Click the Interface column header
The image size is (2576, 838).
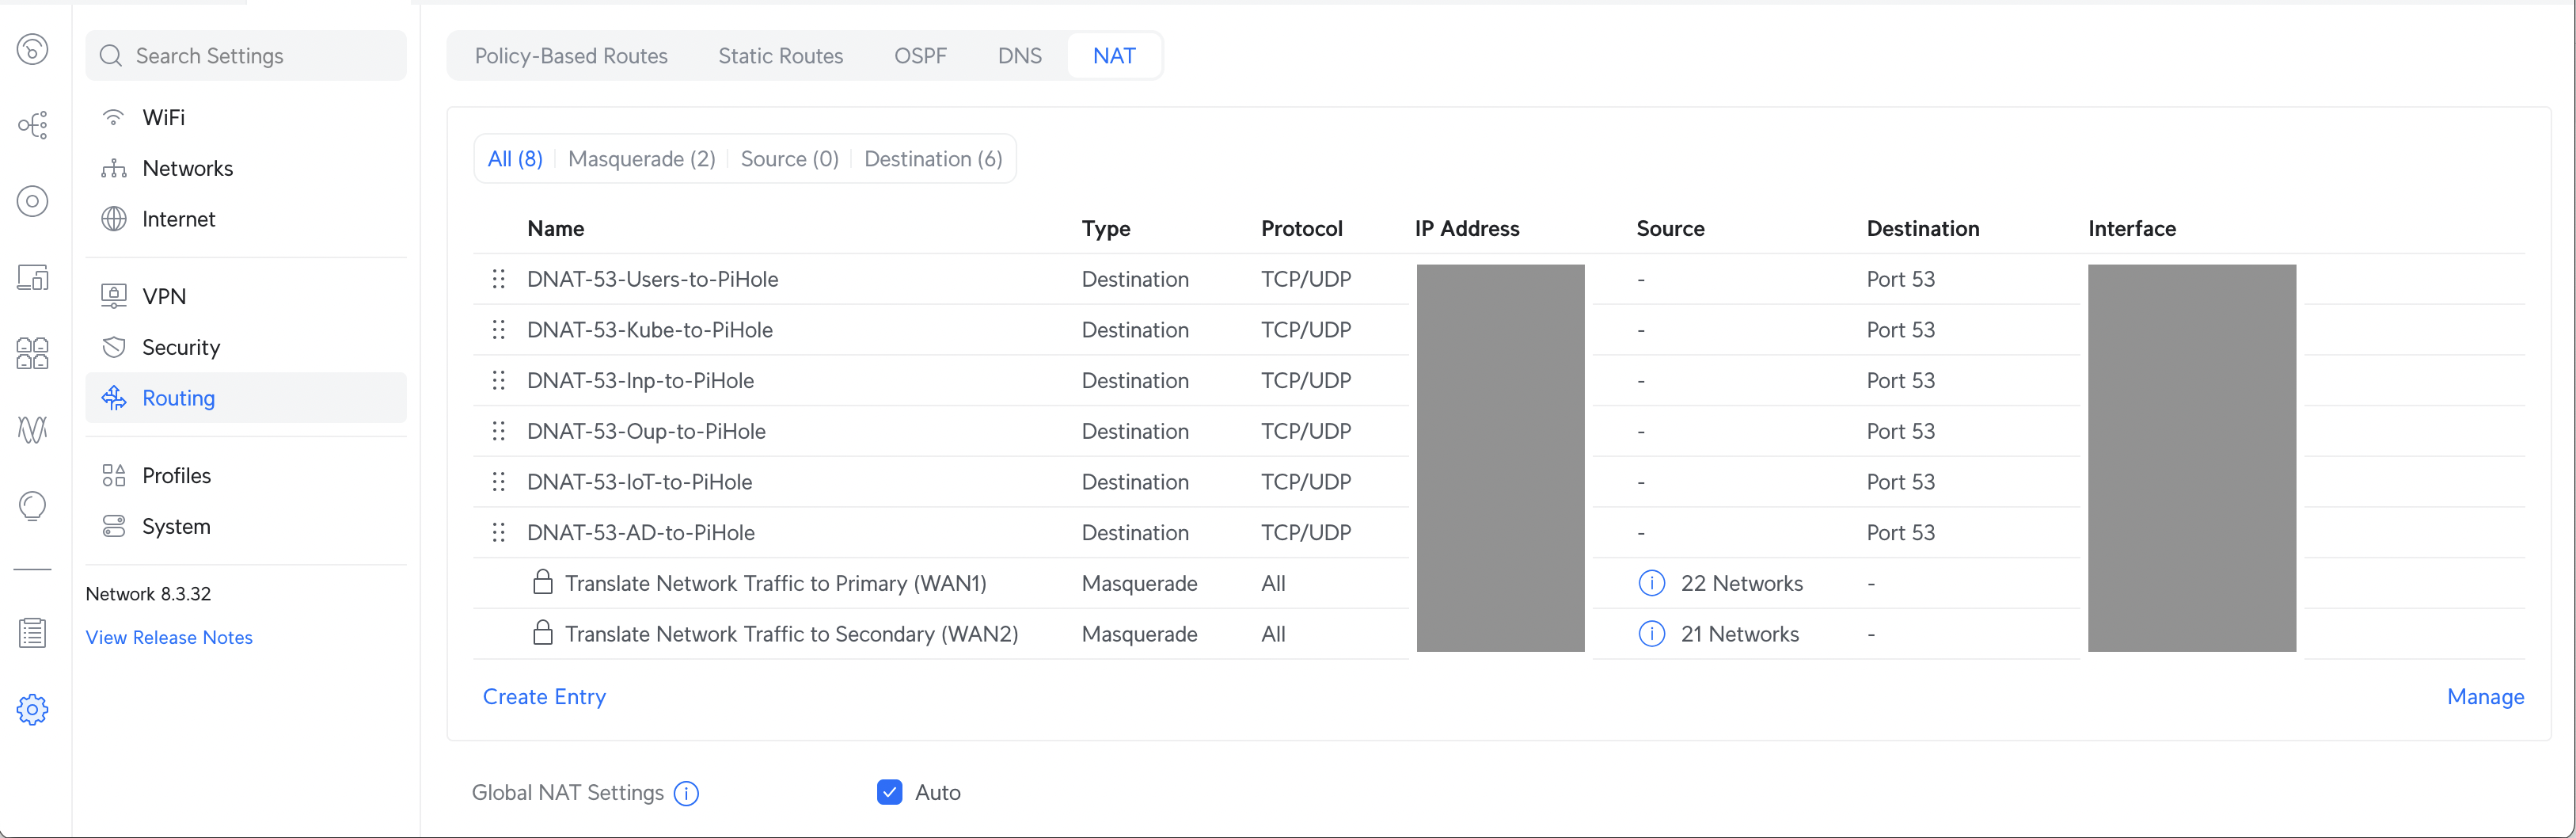pos(2131,229)
